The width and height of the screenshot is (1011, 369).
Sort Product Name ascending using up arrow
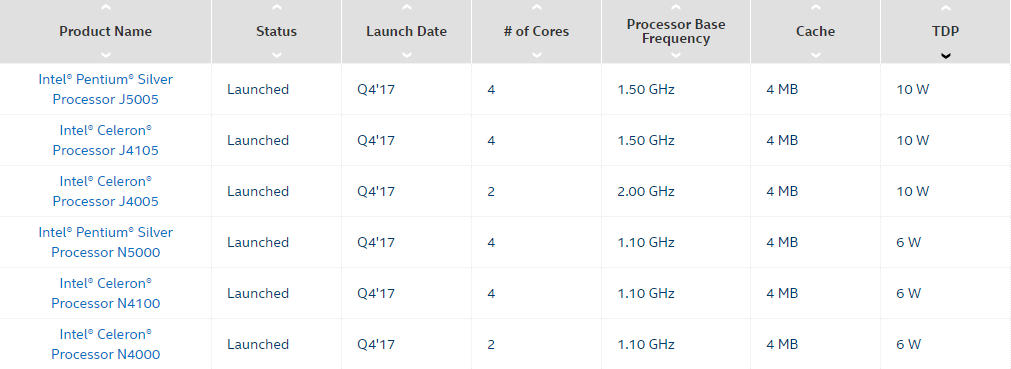coord(106,8)
